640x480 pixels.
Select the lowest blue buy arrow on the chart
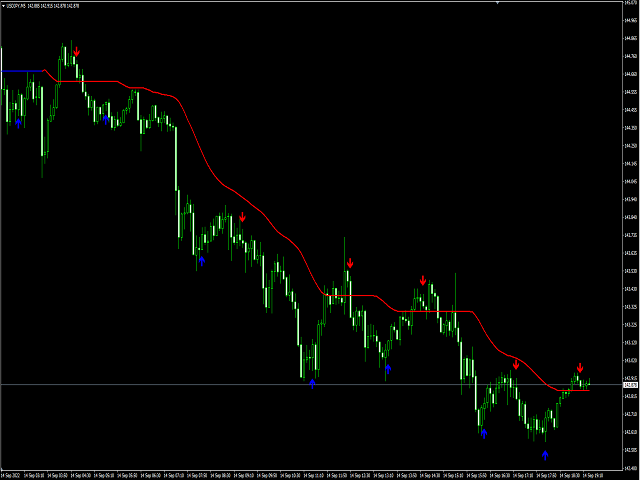tap(545, 454)
